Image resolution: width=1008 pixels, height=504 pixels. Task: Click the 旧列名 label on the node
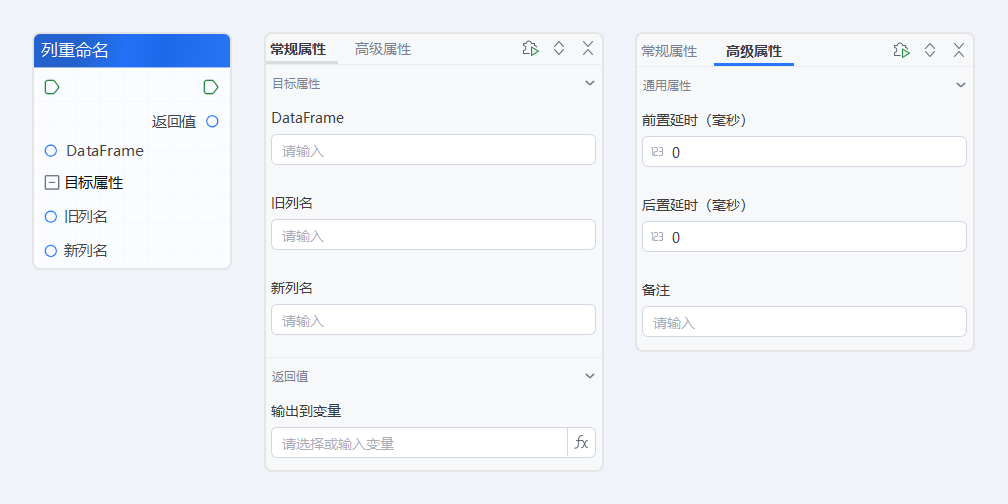click(86, 217)
